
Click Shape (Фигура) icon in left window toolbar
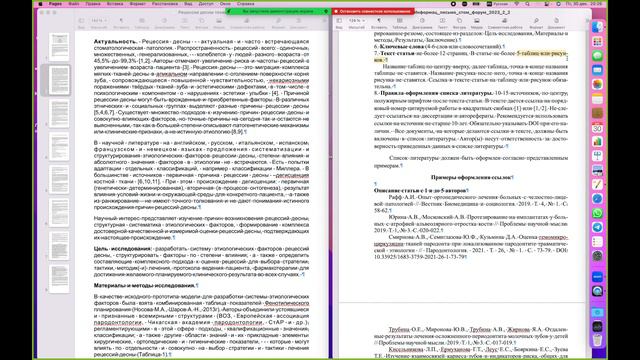pyautogui.click(x=202, y=20)
